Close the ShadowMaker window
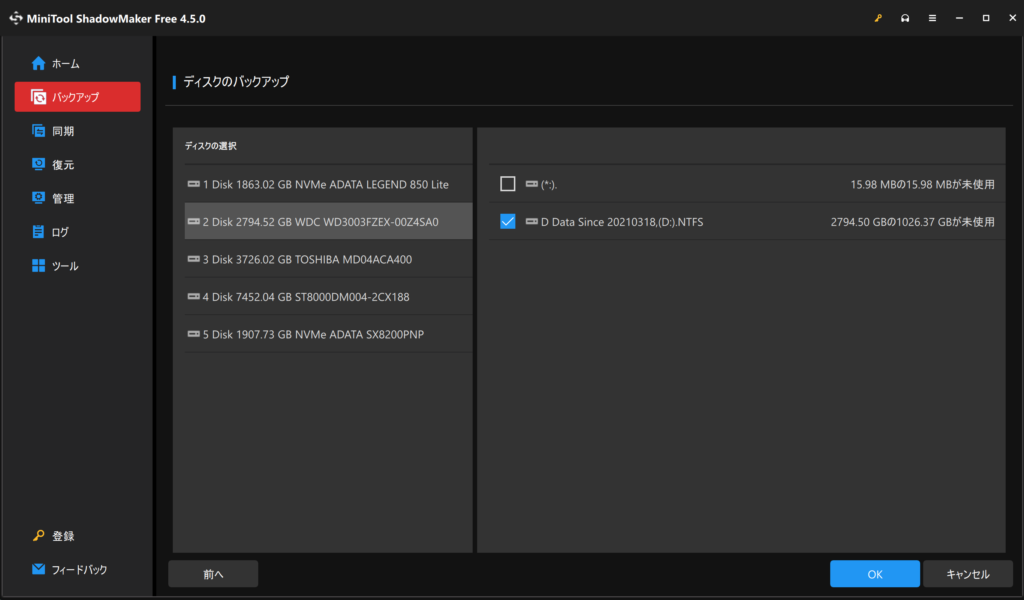This screenshot has height=600, width=1024. tap(1012, 18)
